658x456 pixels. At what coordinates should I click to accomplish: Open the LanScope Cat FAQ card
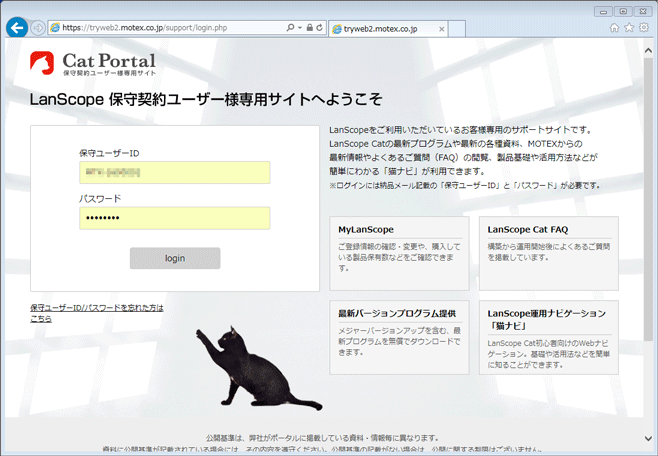click(548, 253)
